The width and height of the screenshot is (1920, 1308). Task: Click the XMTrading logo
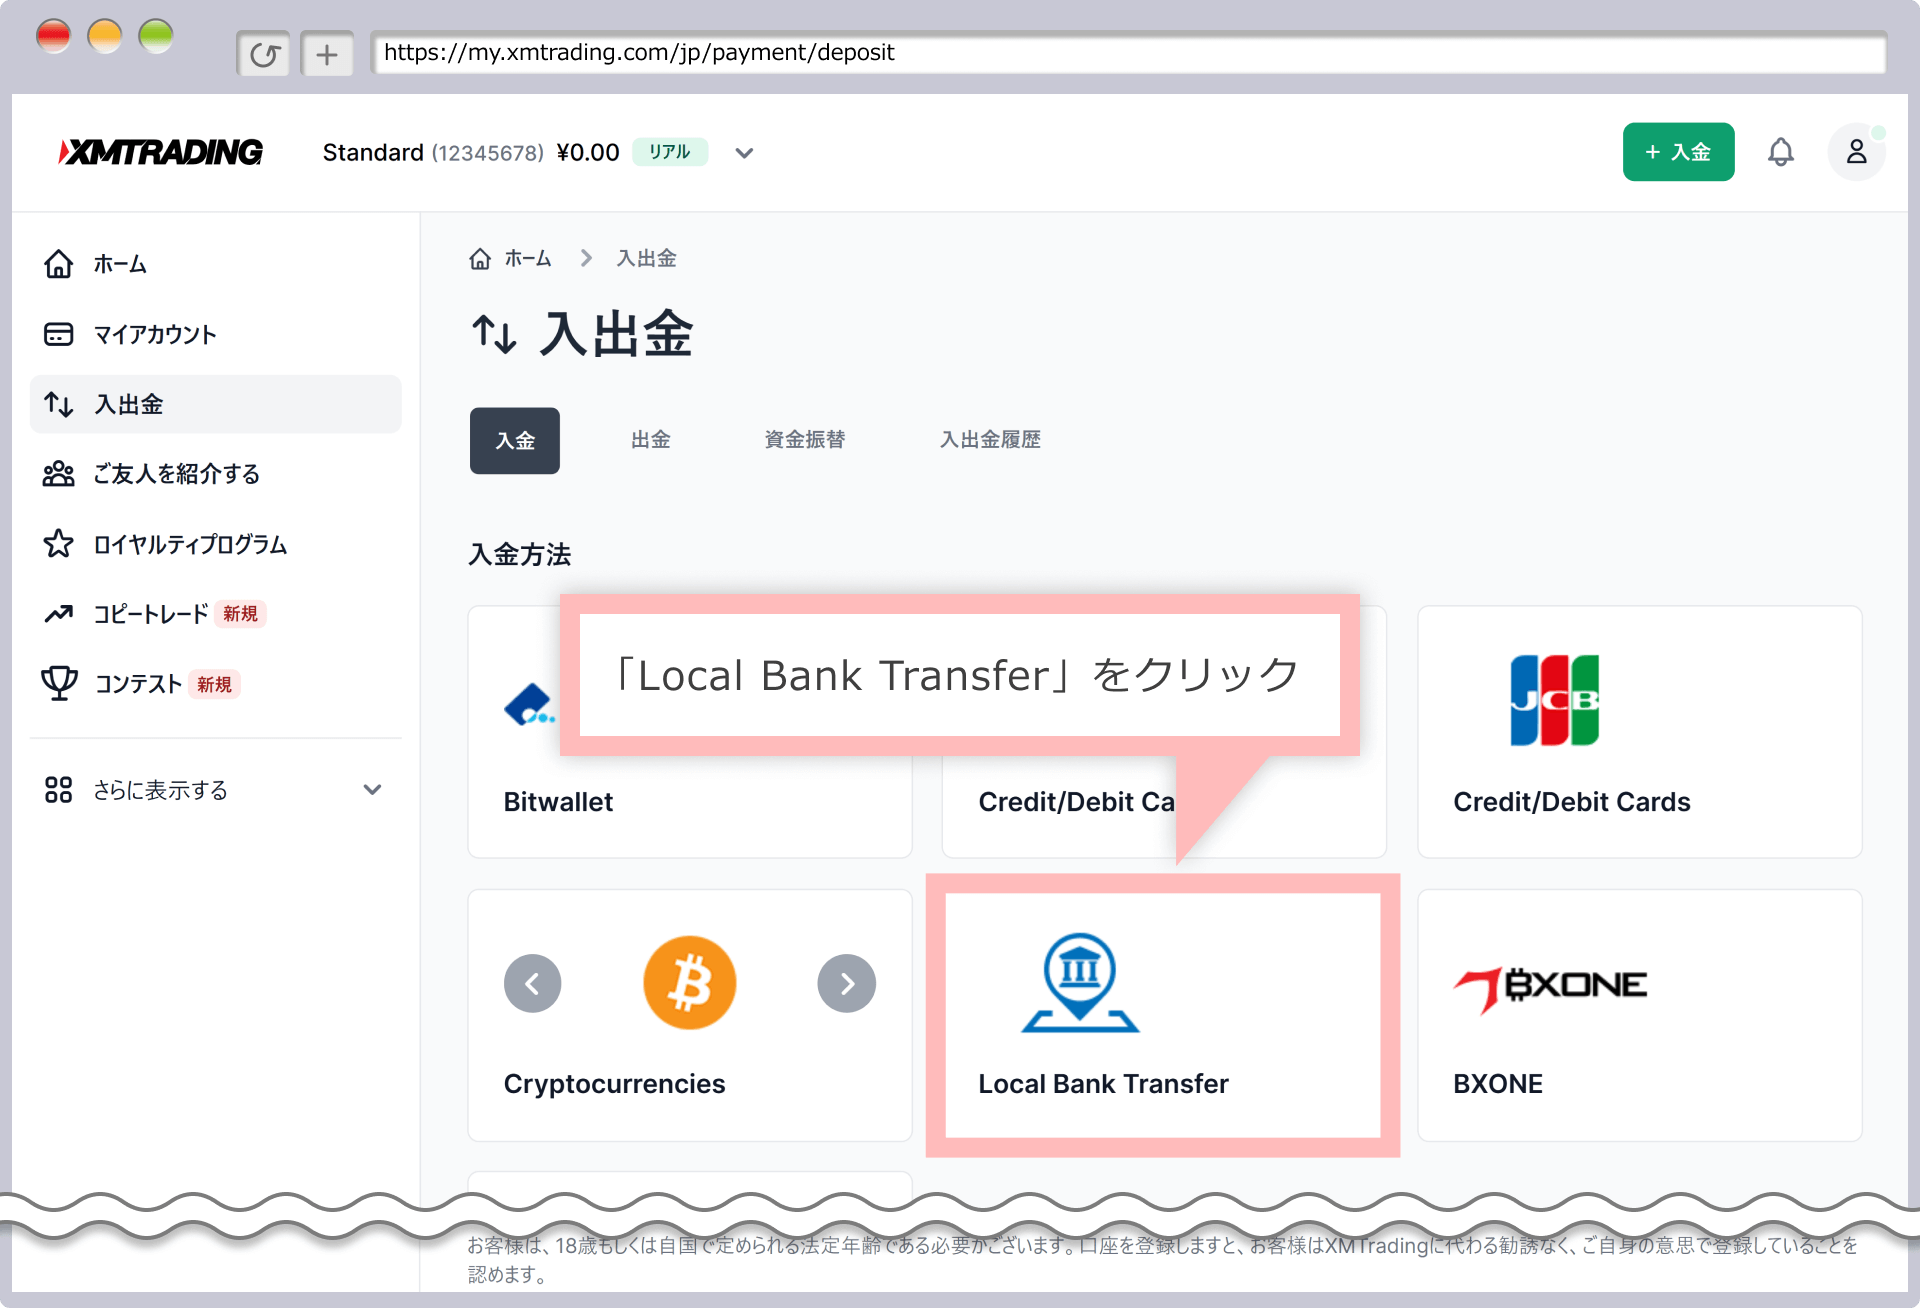[161, 152]
